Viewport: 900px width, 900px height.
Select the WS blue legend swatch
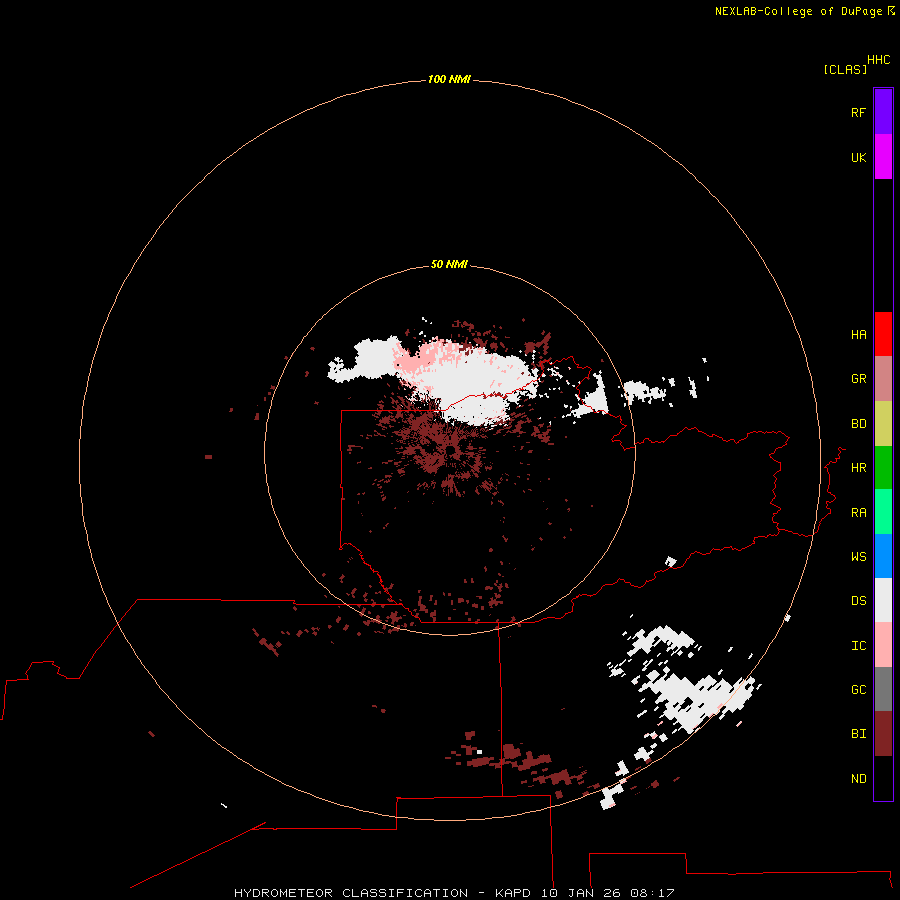click(883, 556)
